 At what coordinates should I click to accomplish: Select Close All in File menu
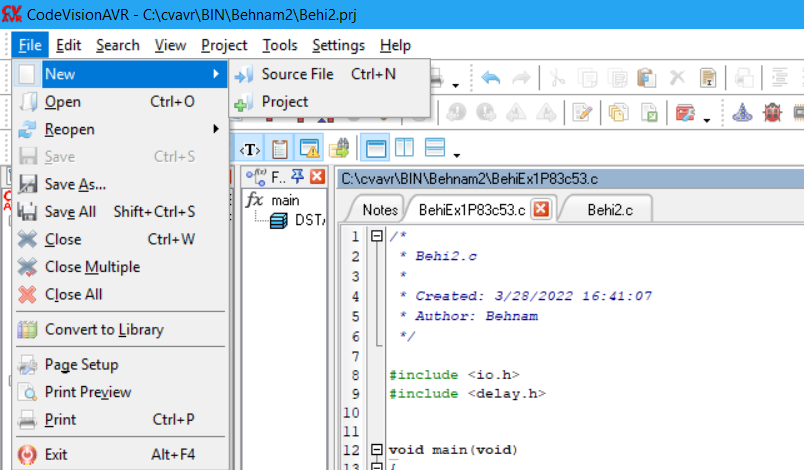(120, 295)
